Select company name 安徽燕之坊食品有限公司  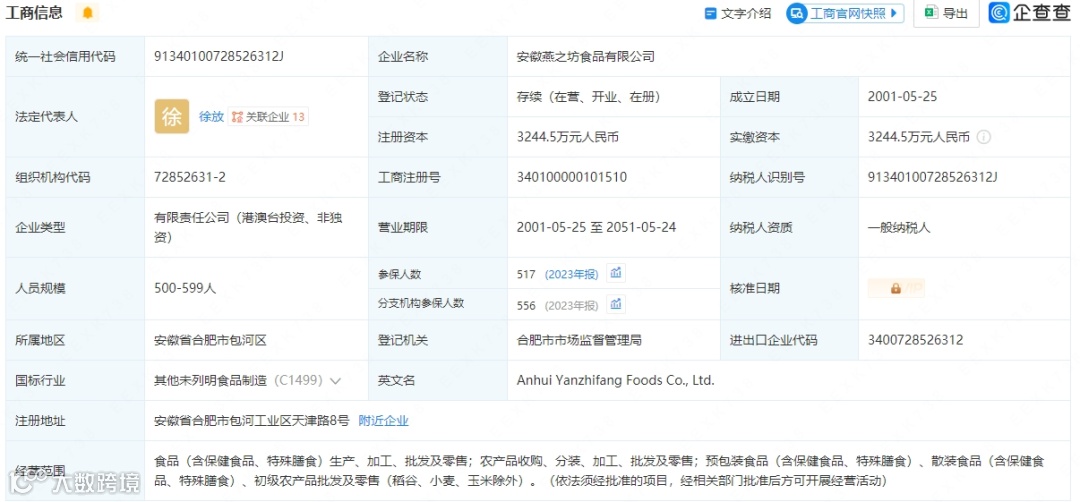point(585,56)
